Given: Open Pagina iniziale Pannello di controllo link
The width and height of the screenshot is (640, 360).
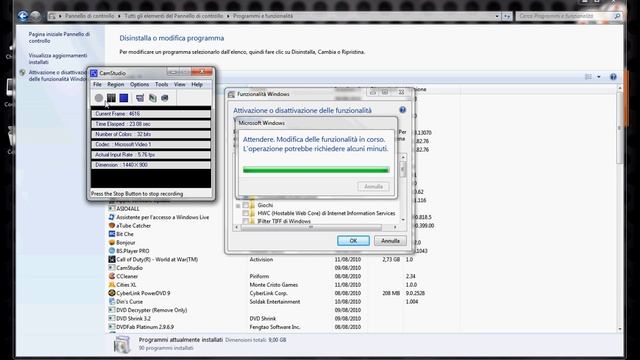Looking at the screenshot, I should point(59,38).
